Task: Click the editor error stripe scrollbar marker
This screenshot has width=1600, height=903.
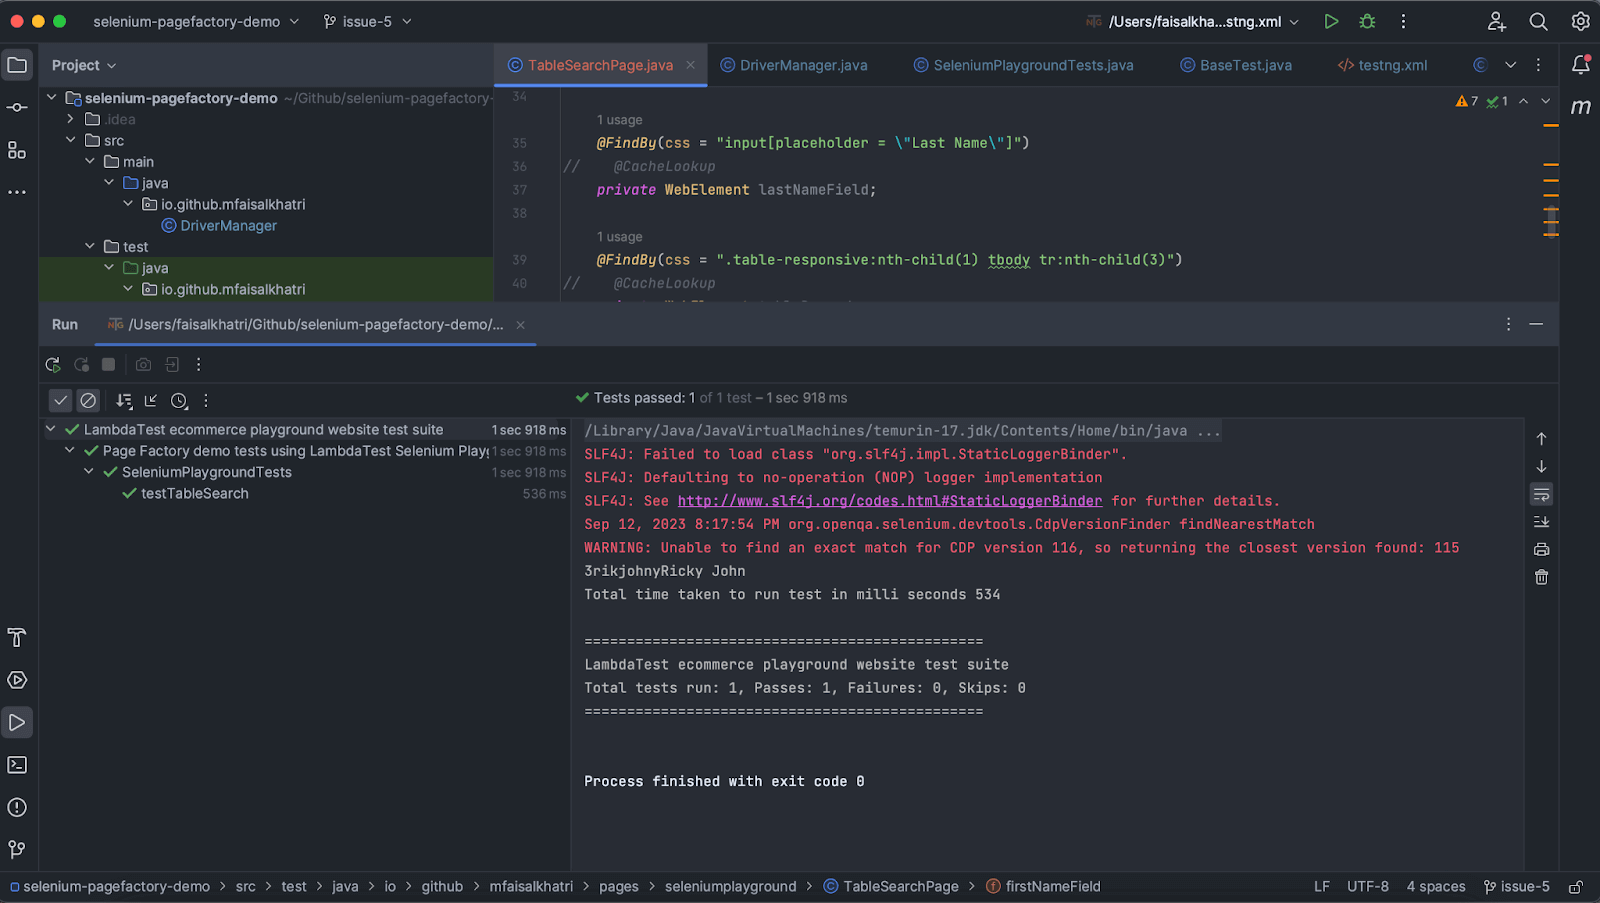Action: [1551, 125]
